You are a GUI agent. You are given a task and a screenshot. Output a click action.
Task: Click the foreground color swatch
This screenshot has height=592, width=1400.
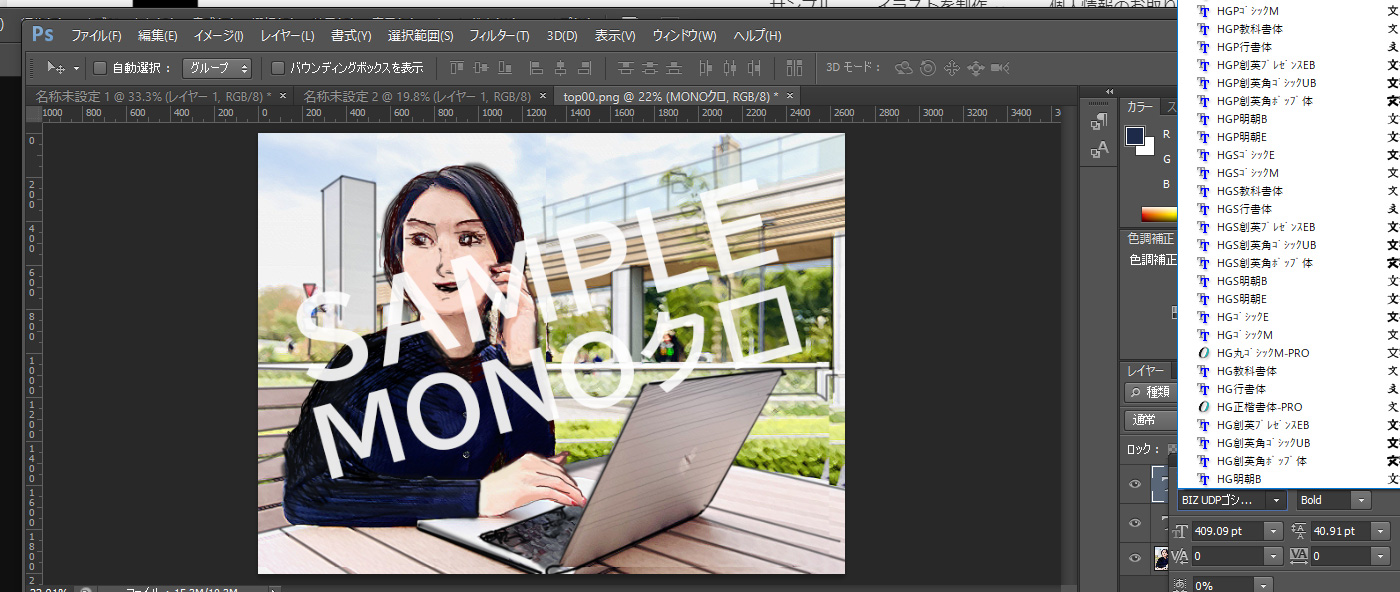coord(1135,136)
